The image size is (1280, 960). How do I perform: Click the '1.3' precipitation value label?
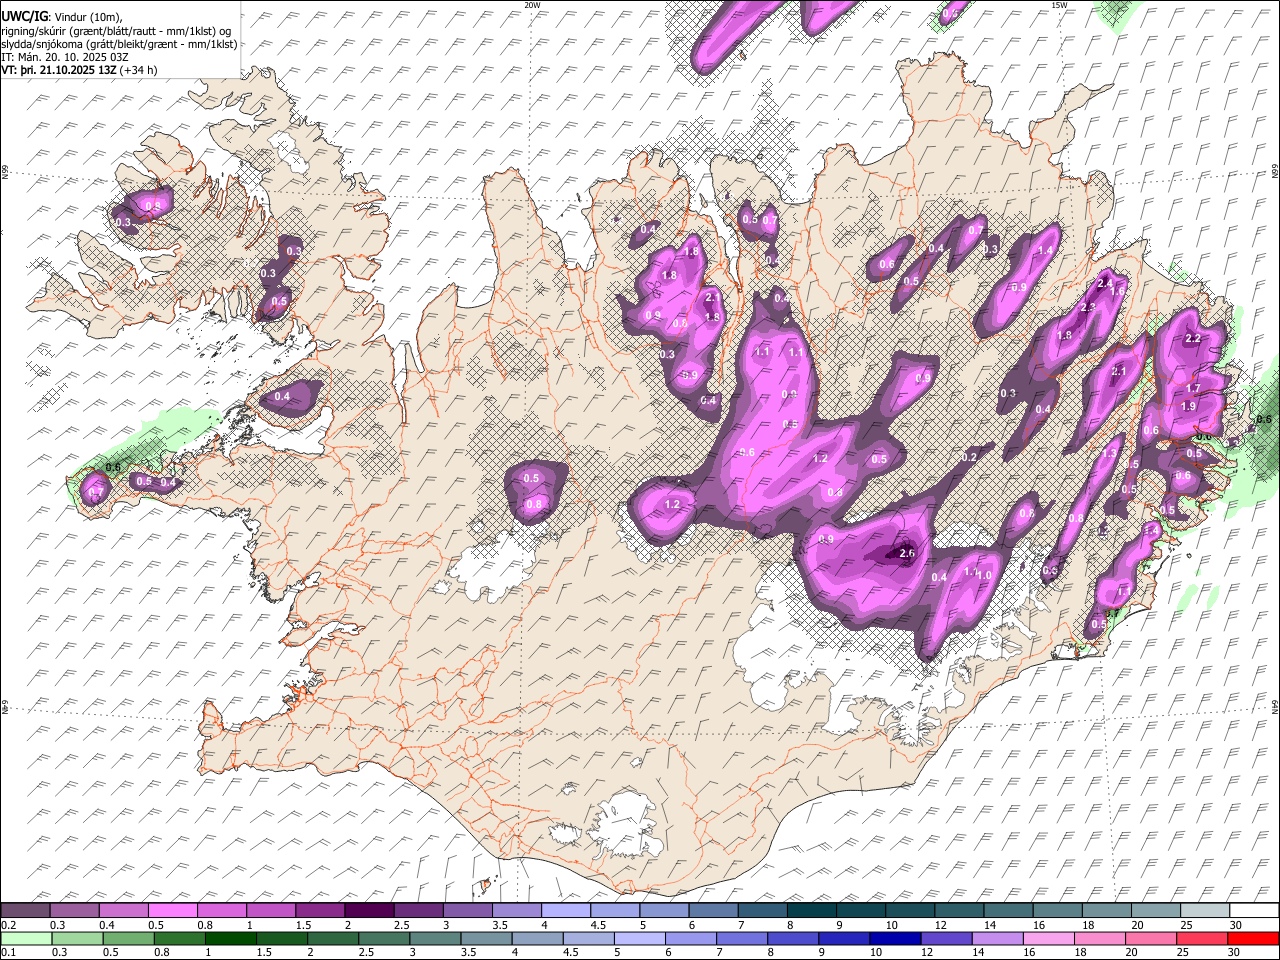1108,454
